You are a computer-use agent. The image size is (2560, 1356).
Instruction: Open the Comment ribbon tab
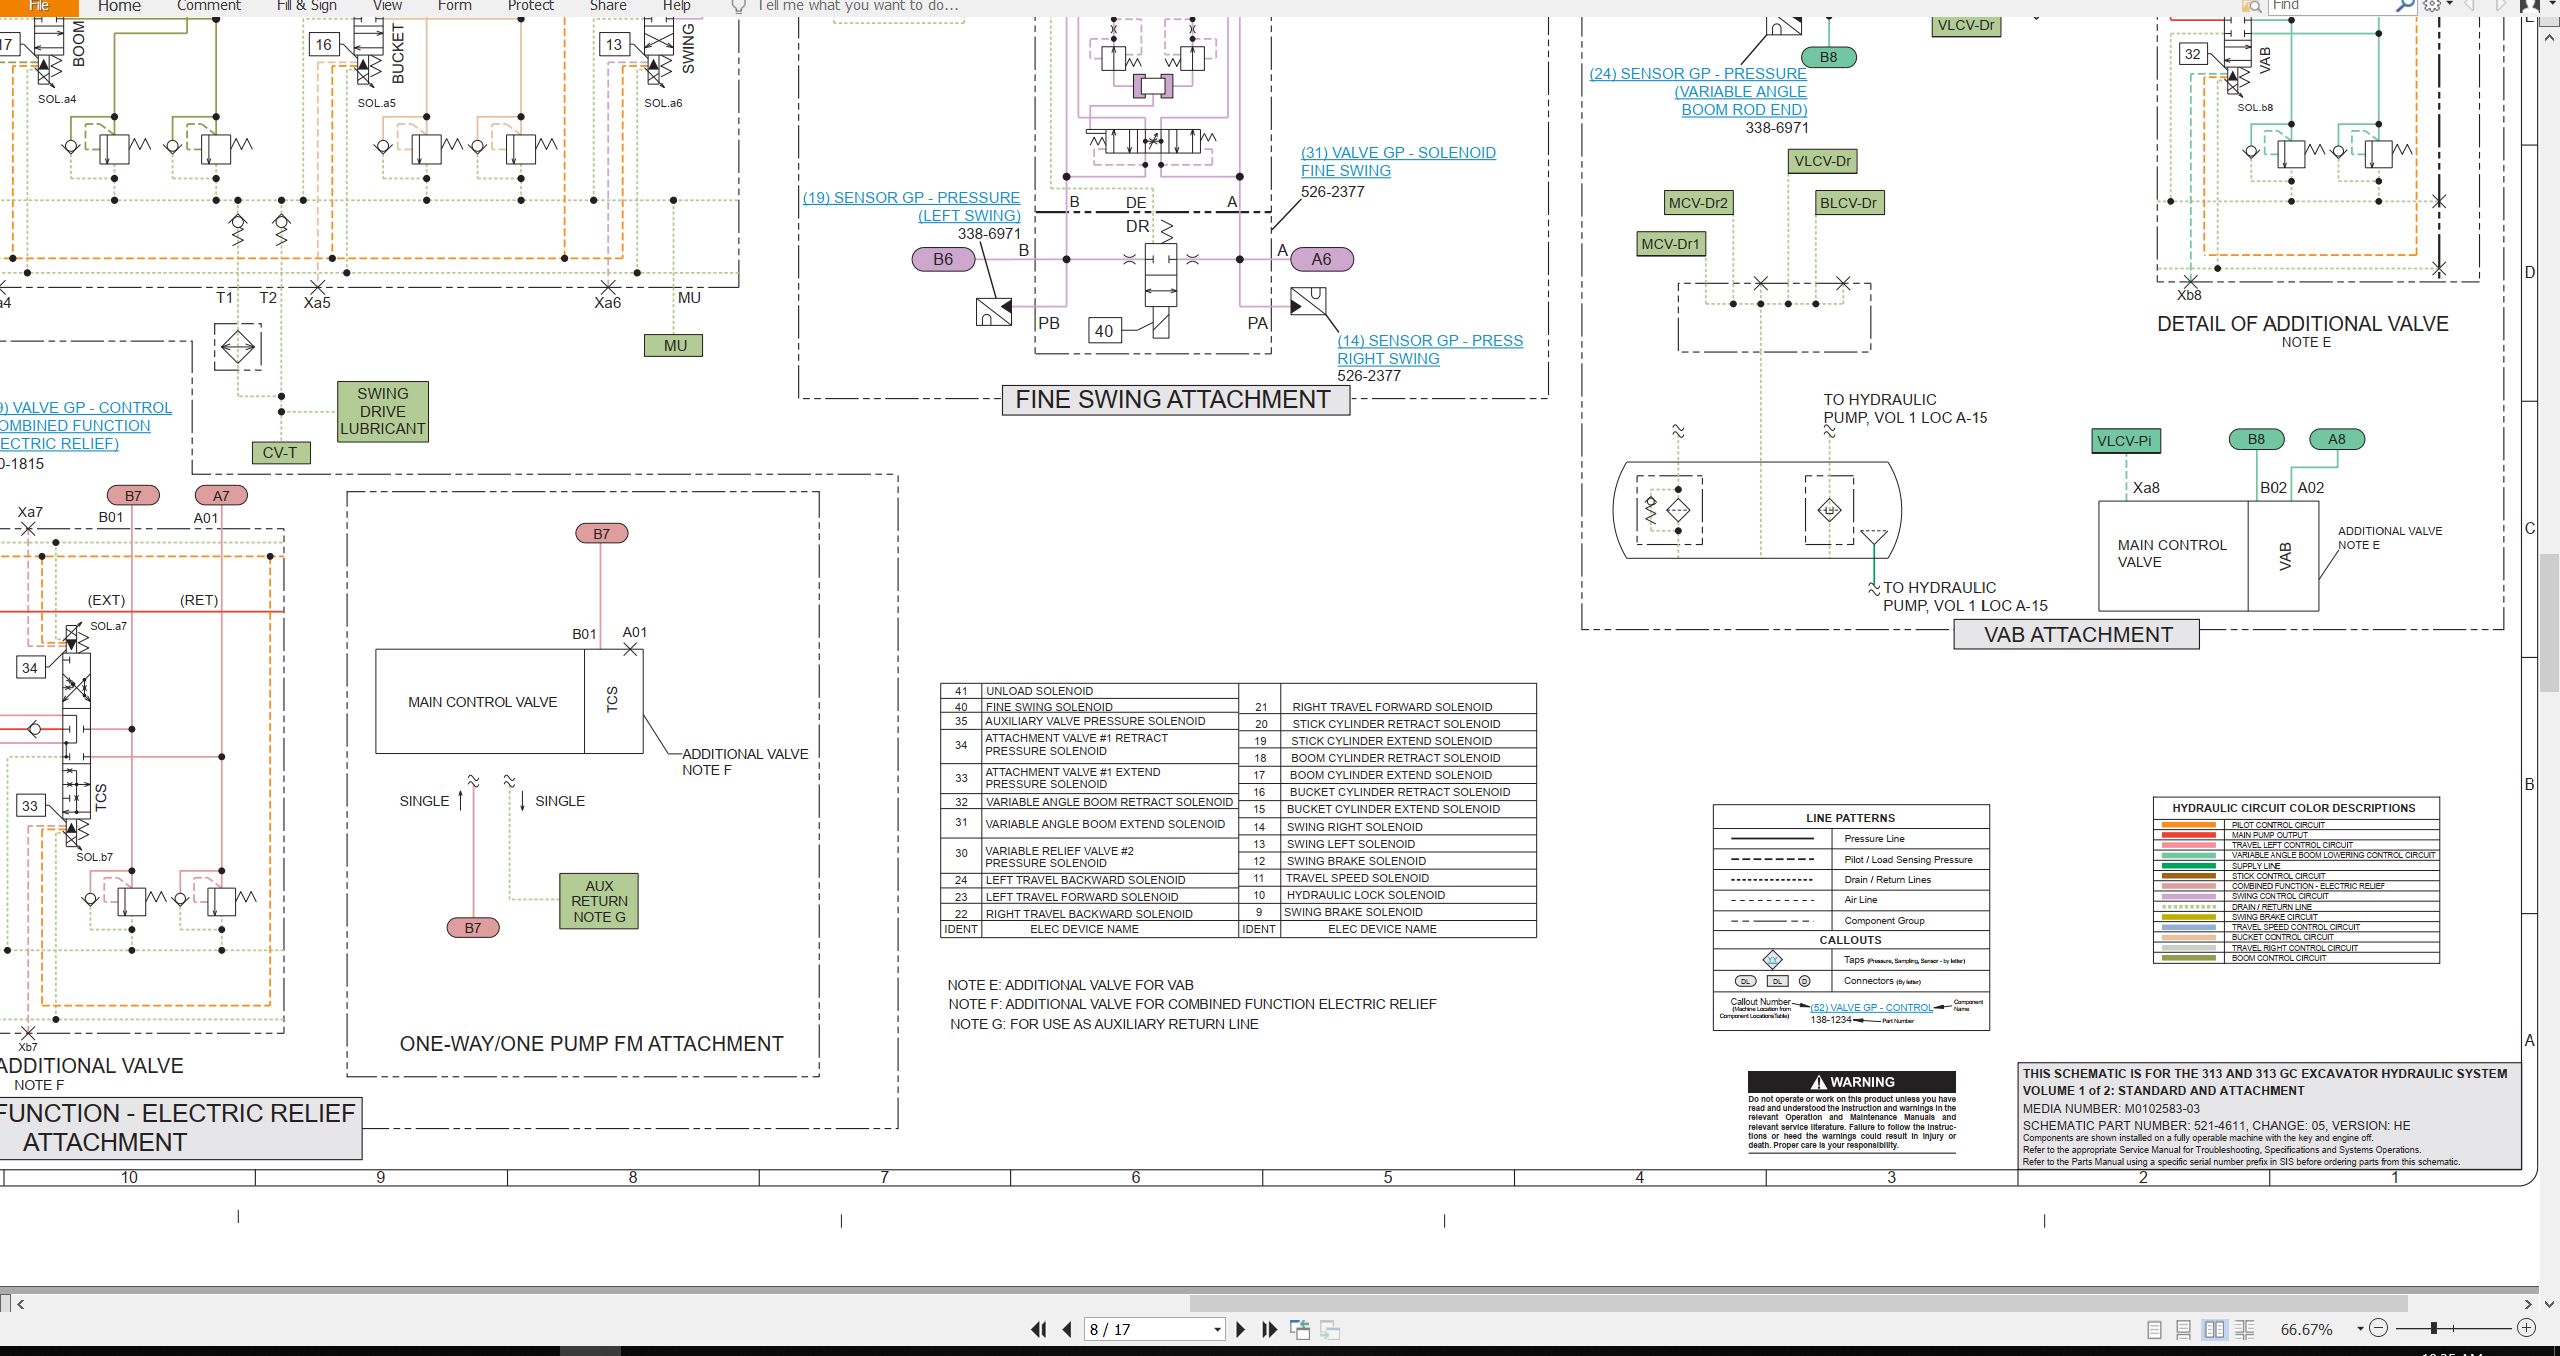[x=209, y=6]
